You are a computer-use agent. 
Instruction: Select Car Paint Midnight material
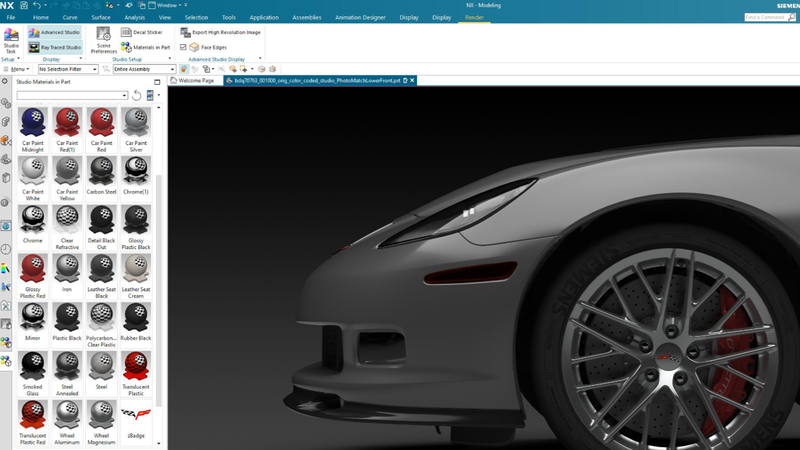(33, 130)
